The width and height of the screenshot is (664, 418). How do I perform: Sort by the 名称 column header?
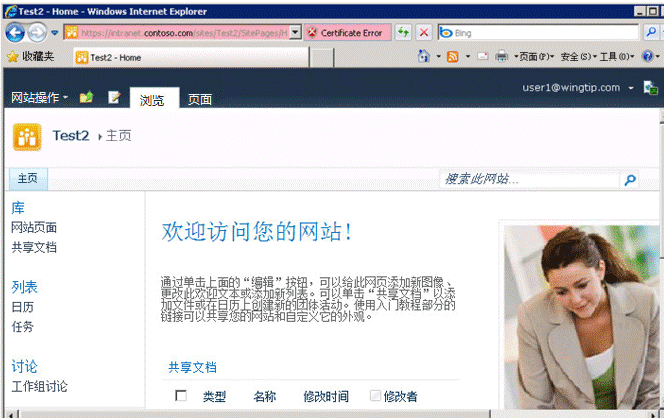pos(265,396)
